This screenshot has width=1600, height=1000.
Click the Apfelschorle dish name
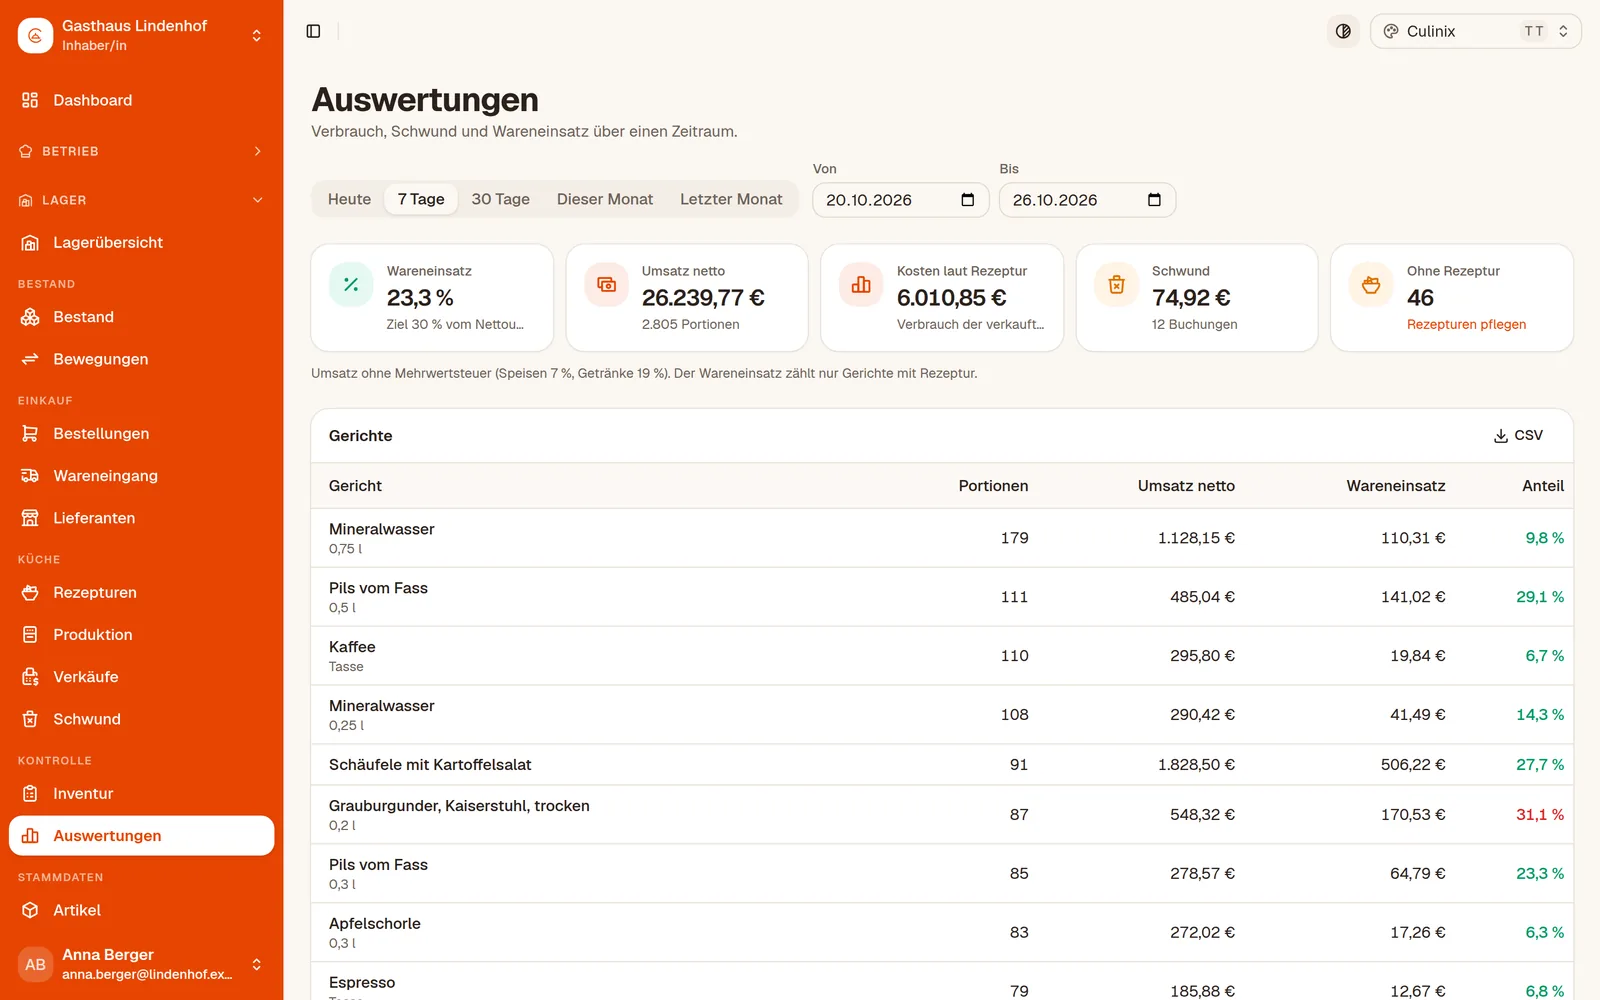click(375, 924)
